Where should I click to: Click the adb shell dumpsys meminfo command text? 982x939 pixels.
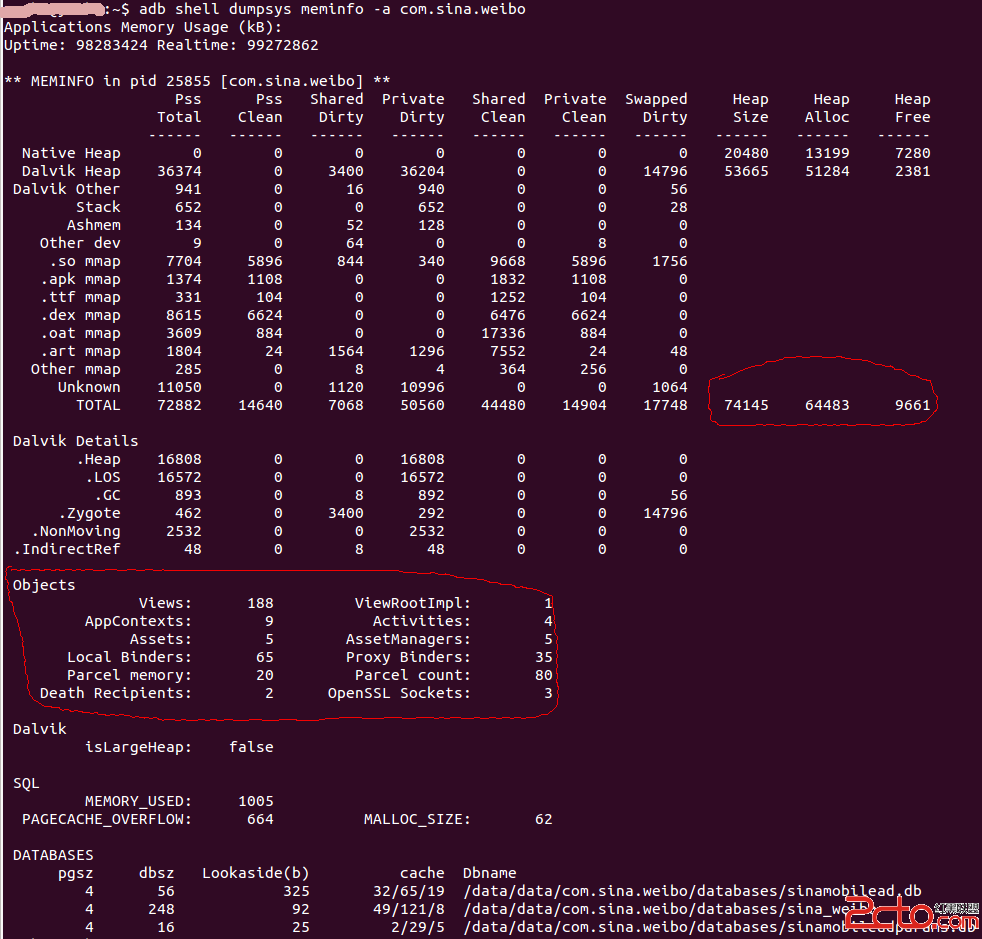click(x=332, y=9)
